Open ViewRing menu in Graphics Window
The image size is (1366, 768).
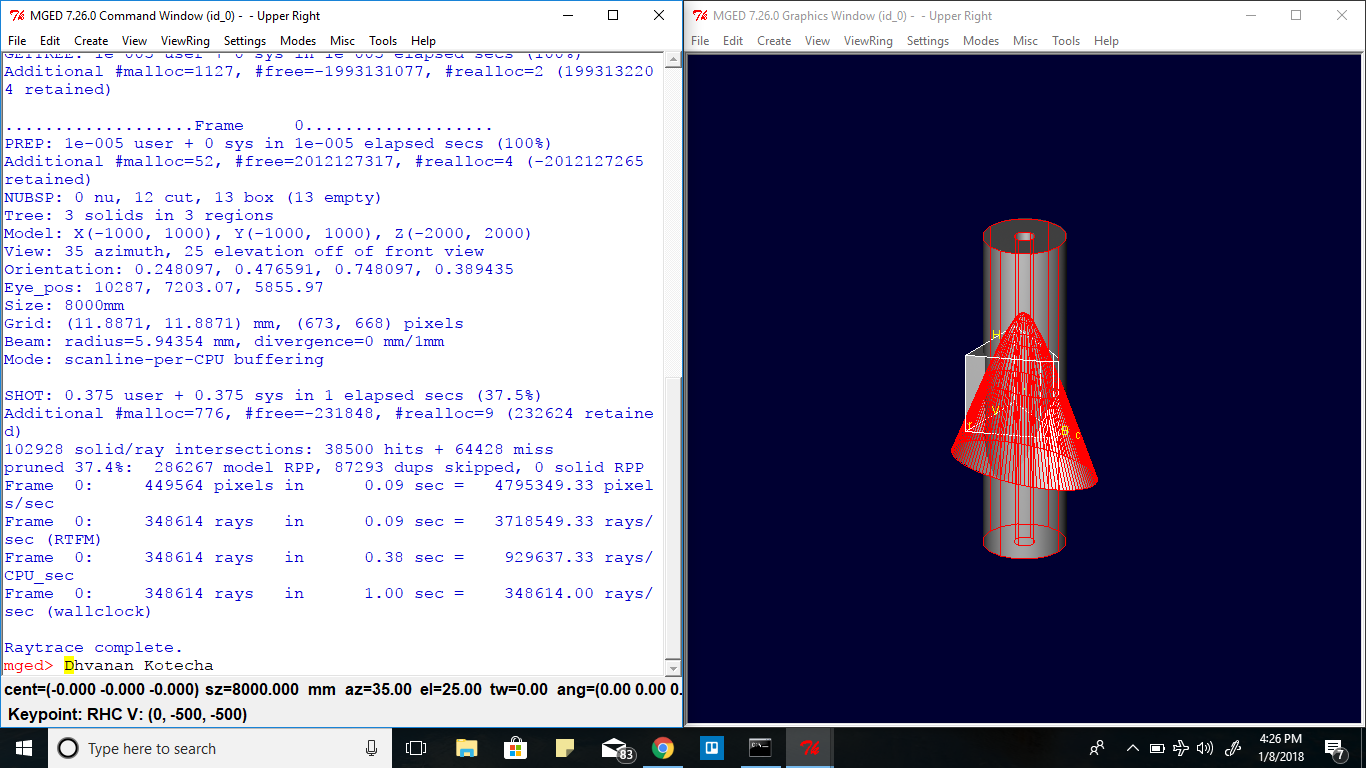[869, 41]
